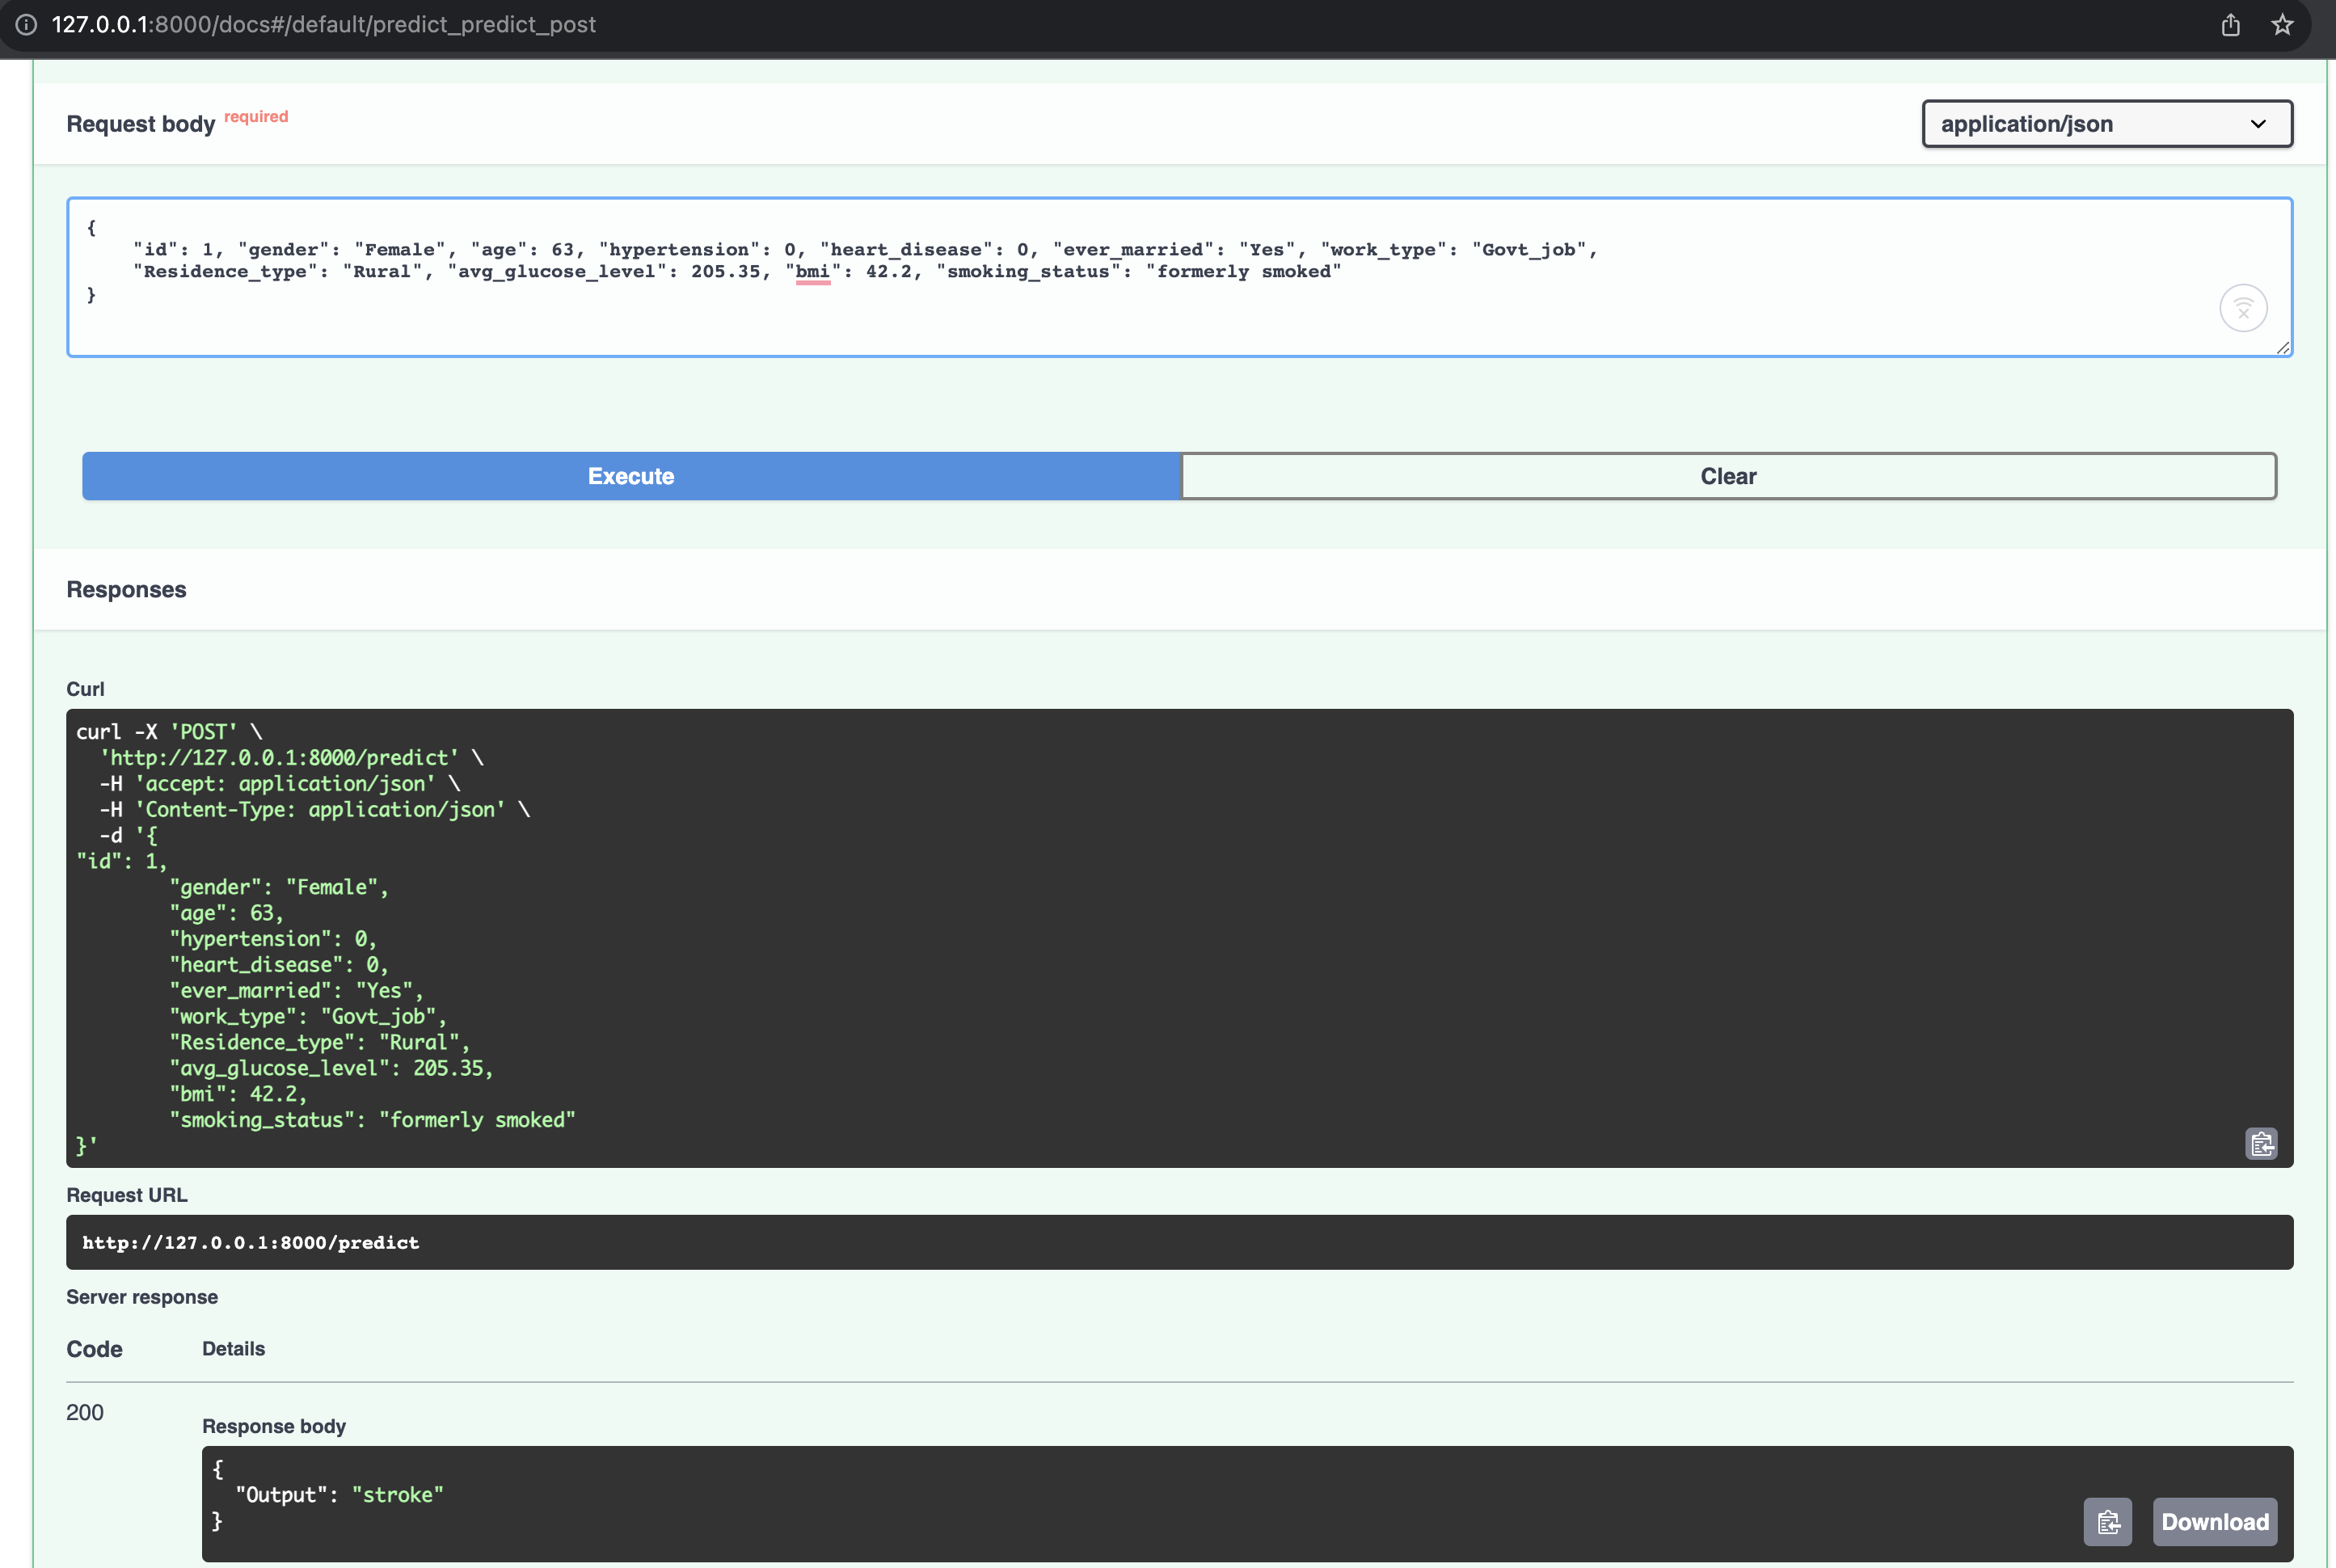The height and width of the screenshot is (1568, 2336).
Task: Click the "gender": "Female" line in curl
Action: click(x=279, y=887)
